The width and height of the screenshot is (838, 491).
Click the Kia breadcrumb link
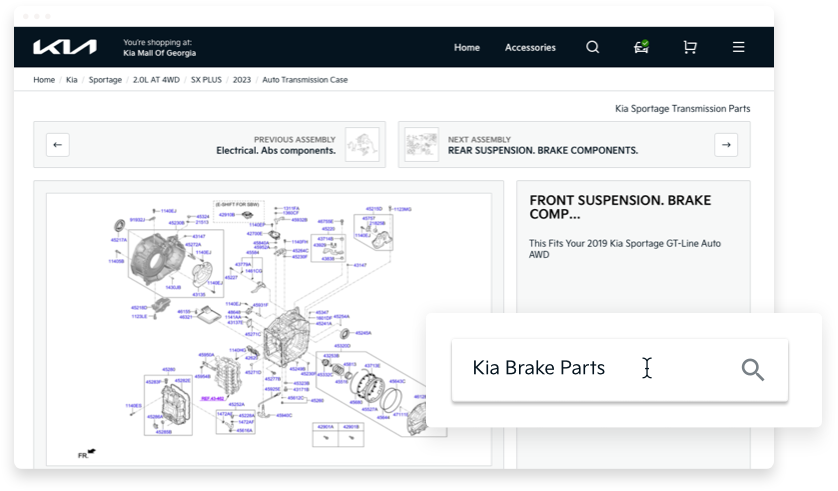[72, 80]
